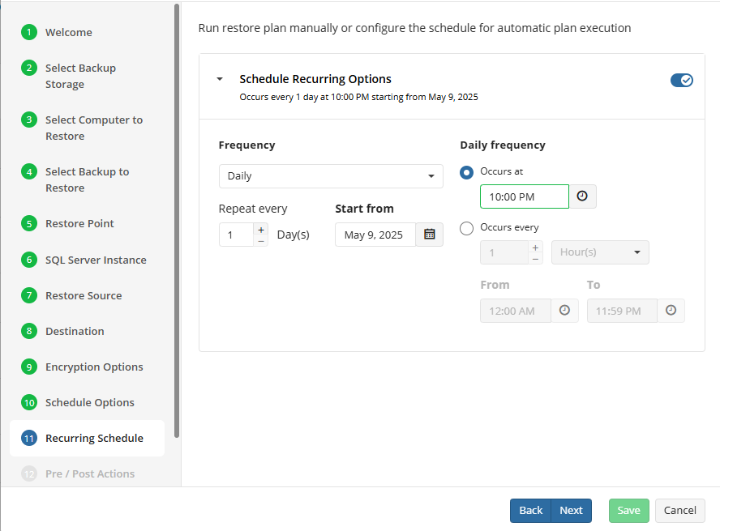The height and width of the screenshot is (531, 730).
Task: Click the step 5 Restore Point circle icon
Action: [29, 224]
